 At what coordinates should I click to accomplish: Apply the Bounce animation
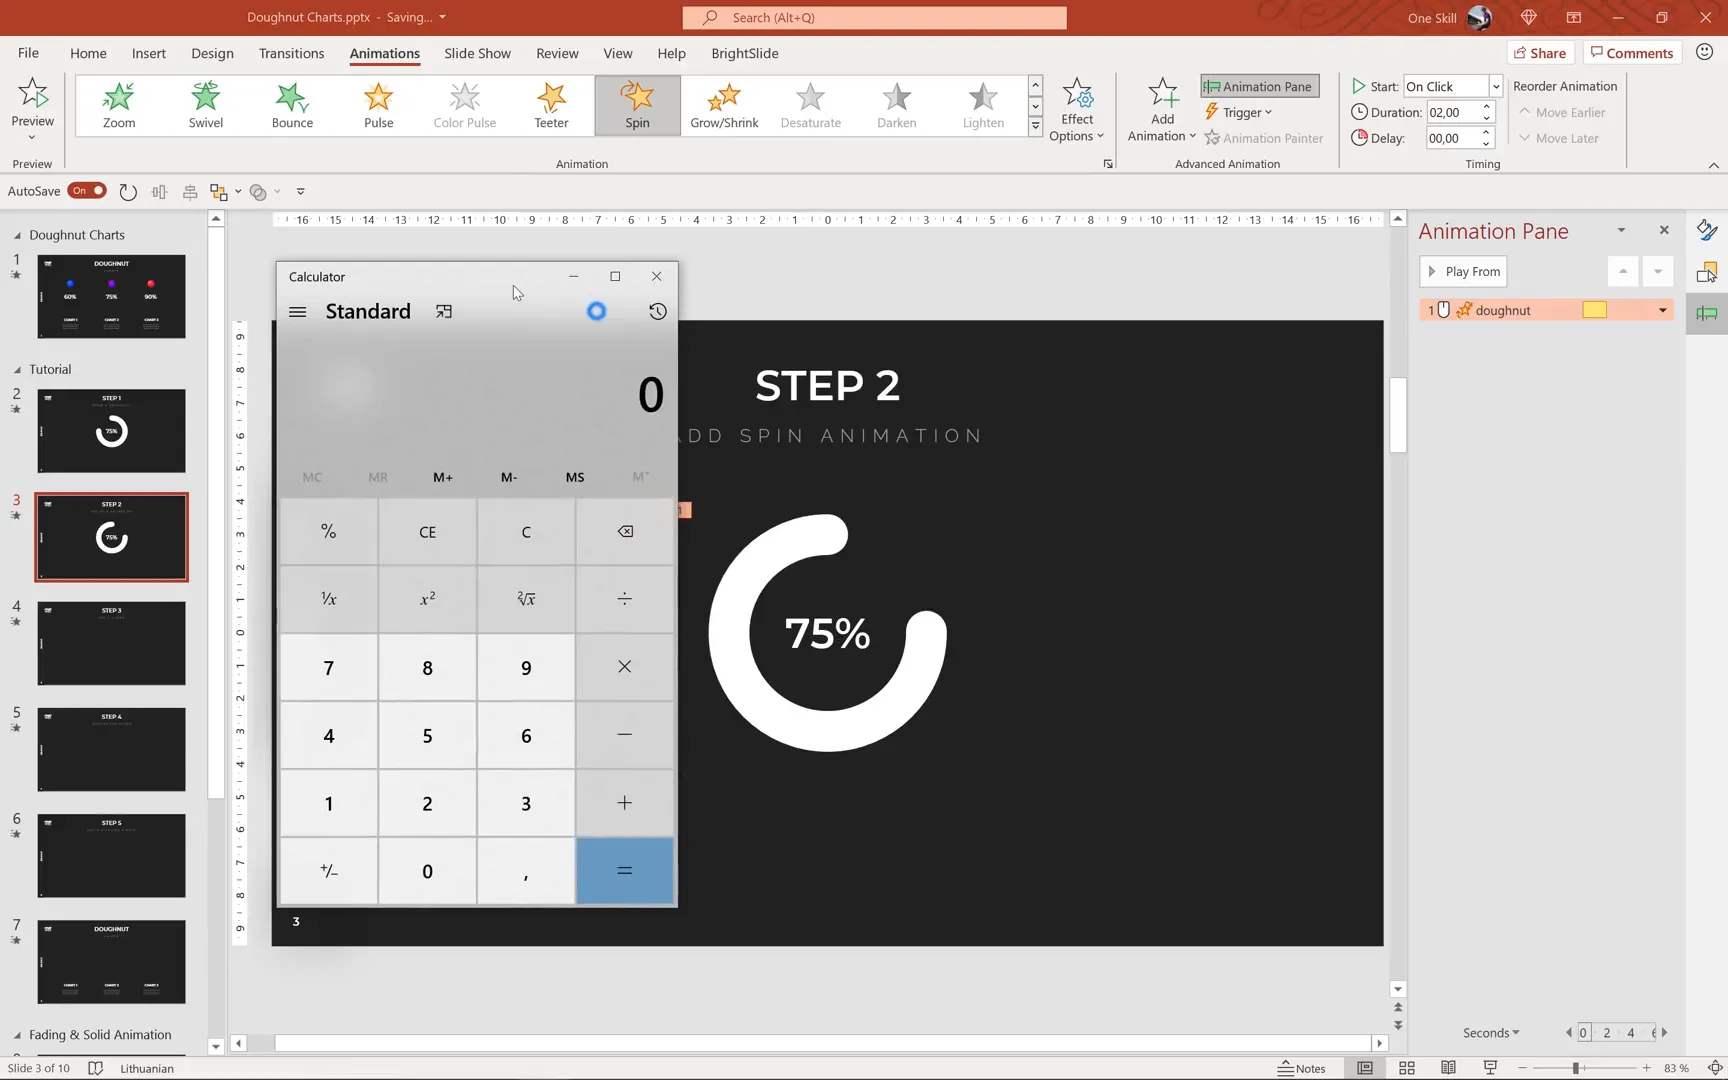(292, 105)
